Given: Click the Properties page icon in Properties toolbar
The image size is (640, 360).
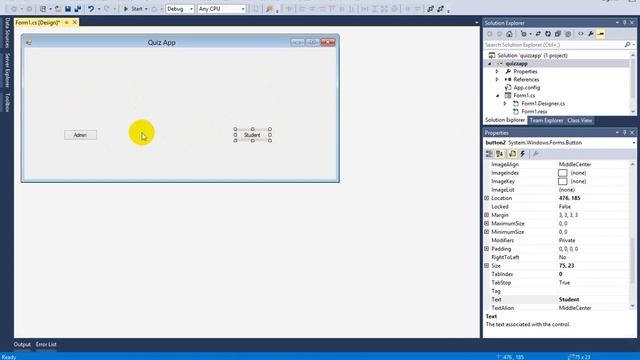Looking at the screenshot, I should (x=512, y=154).
